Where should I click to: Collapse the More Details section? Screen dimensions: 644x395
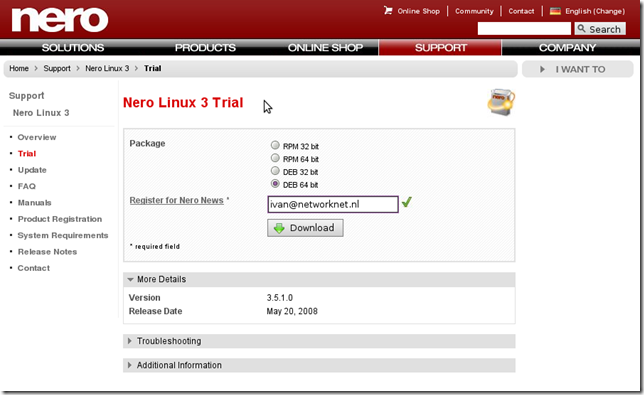point(319,279)
